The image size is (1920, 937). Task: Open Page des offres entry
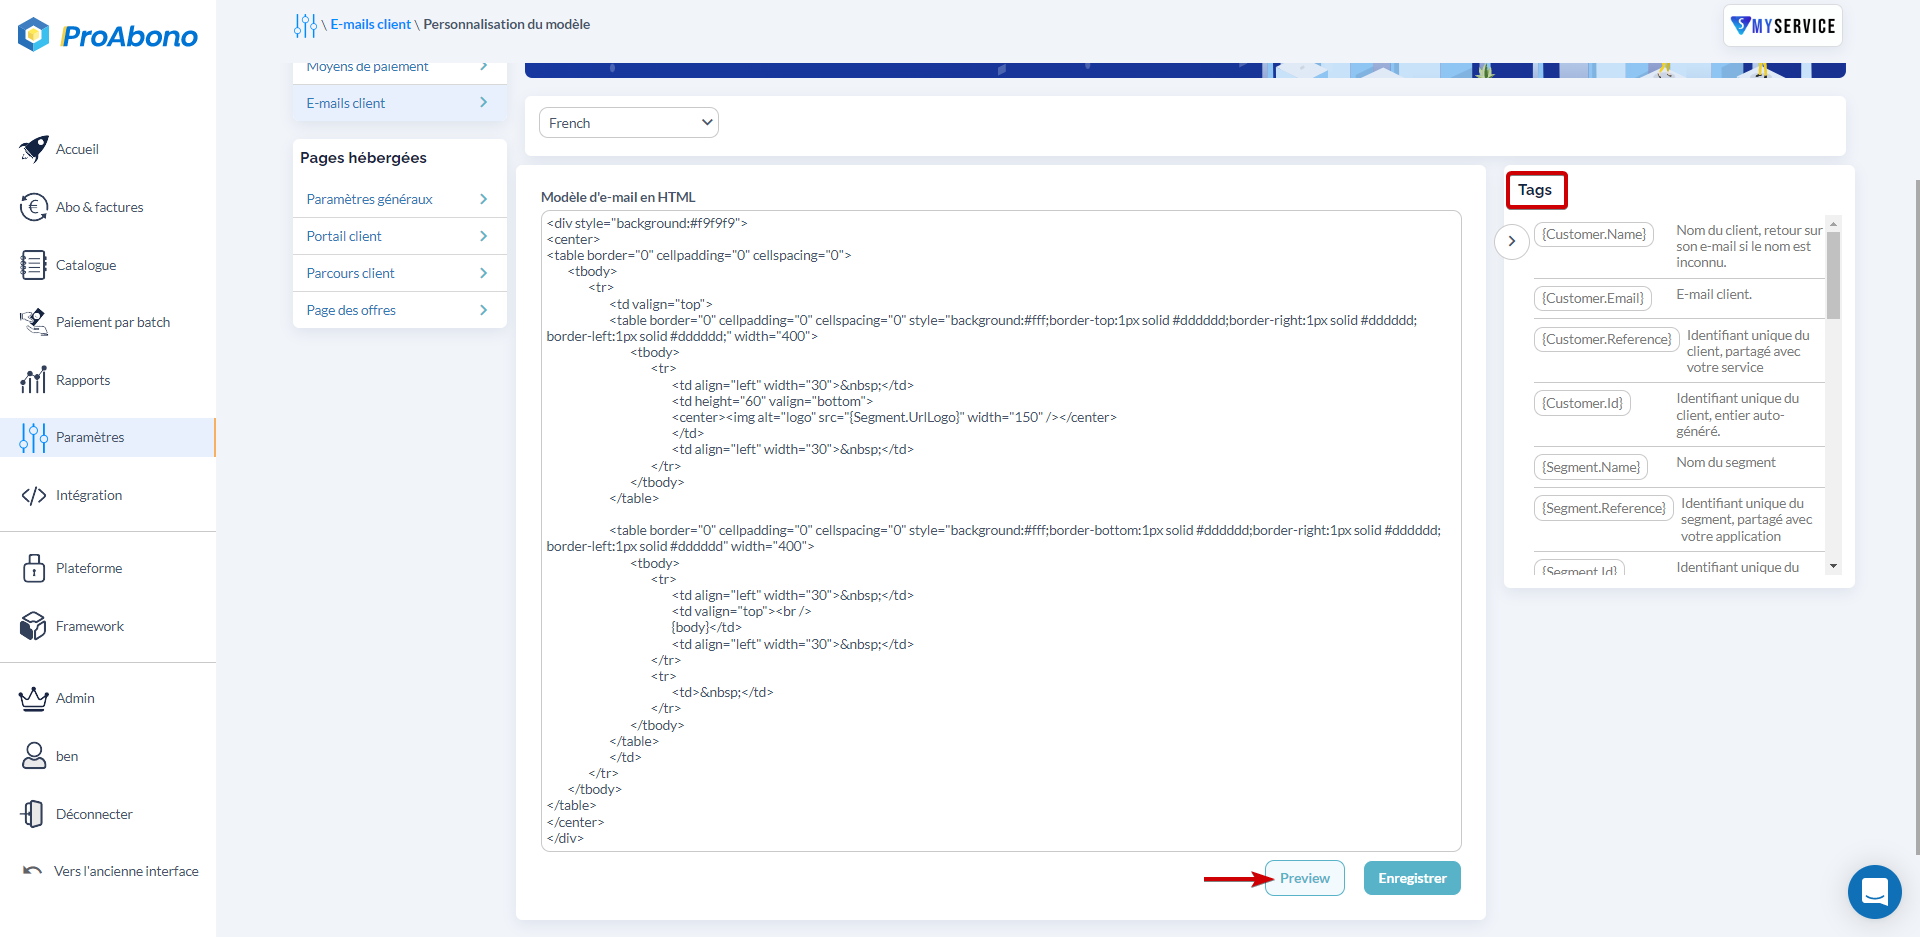click(x=351, y=310)
